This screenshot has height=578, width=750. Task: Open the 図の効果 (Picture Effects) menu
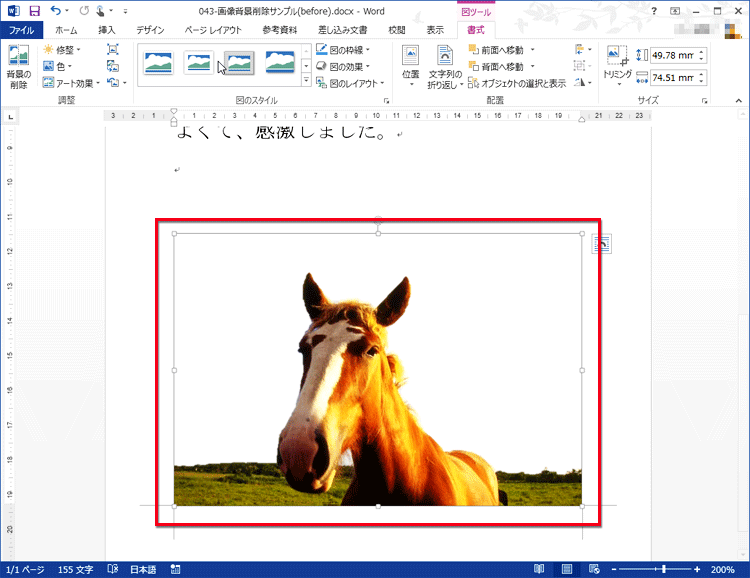[343, 67]
